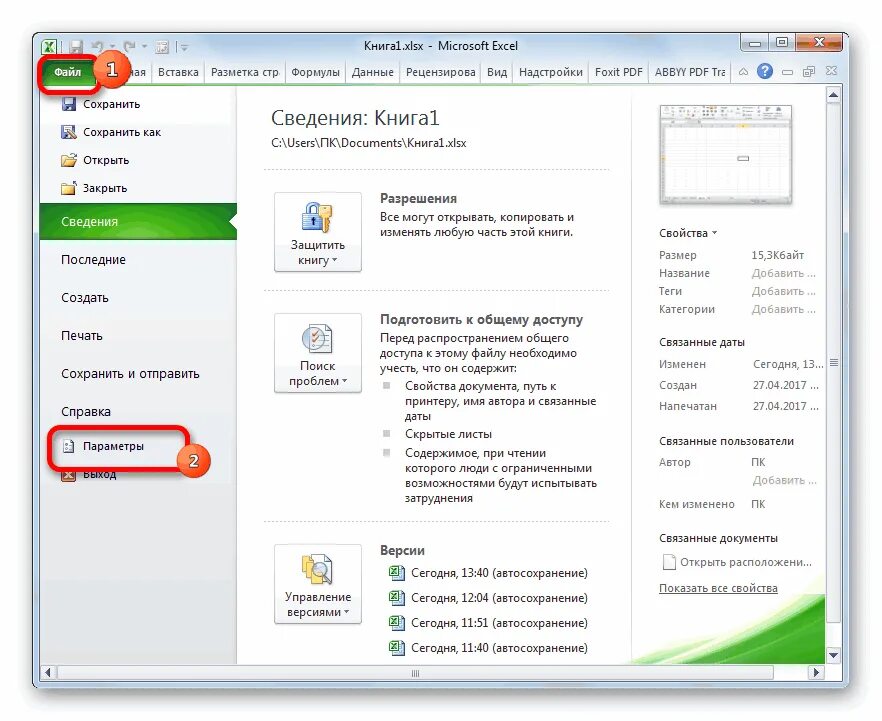Image resolution: width=882 pixels, height=721 pixels.
Task: Click the Undo arrow in quick access toolbar
Action: point(98,47)
